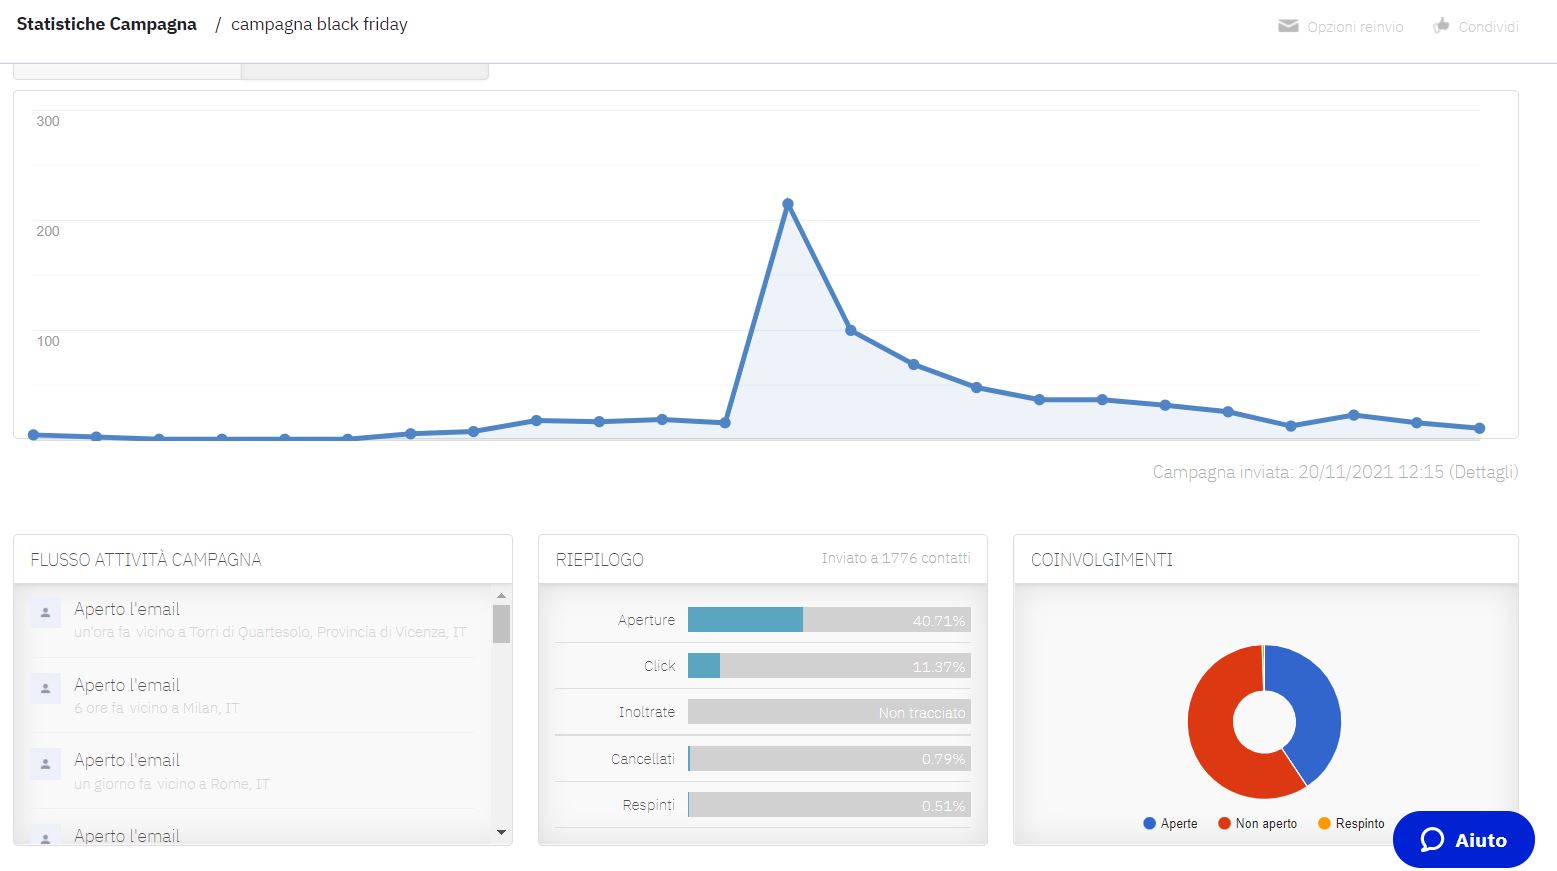The height and width of the screenshot is (871, 1557).
Task: Click the Statistiche Campagna breadcrumb title
Action: pos(107,24)
